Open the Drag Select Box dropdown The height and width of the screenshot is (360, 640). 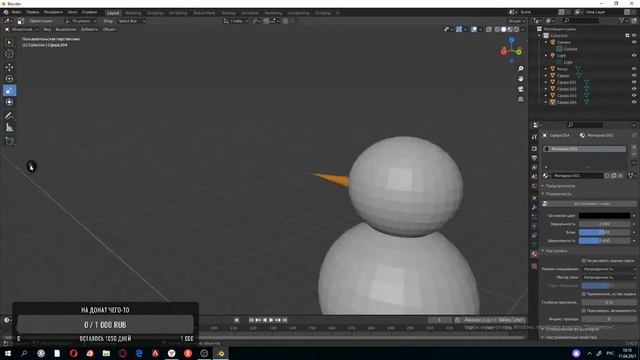pyautogui.click(x=131, y=21)
